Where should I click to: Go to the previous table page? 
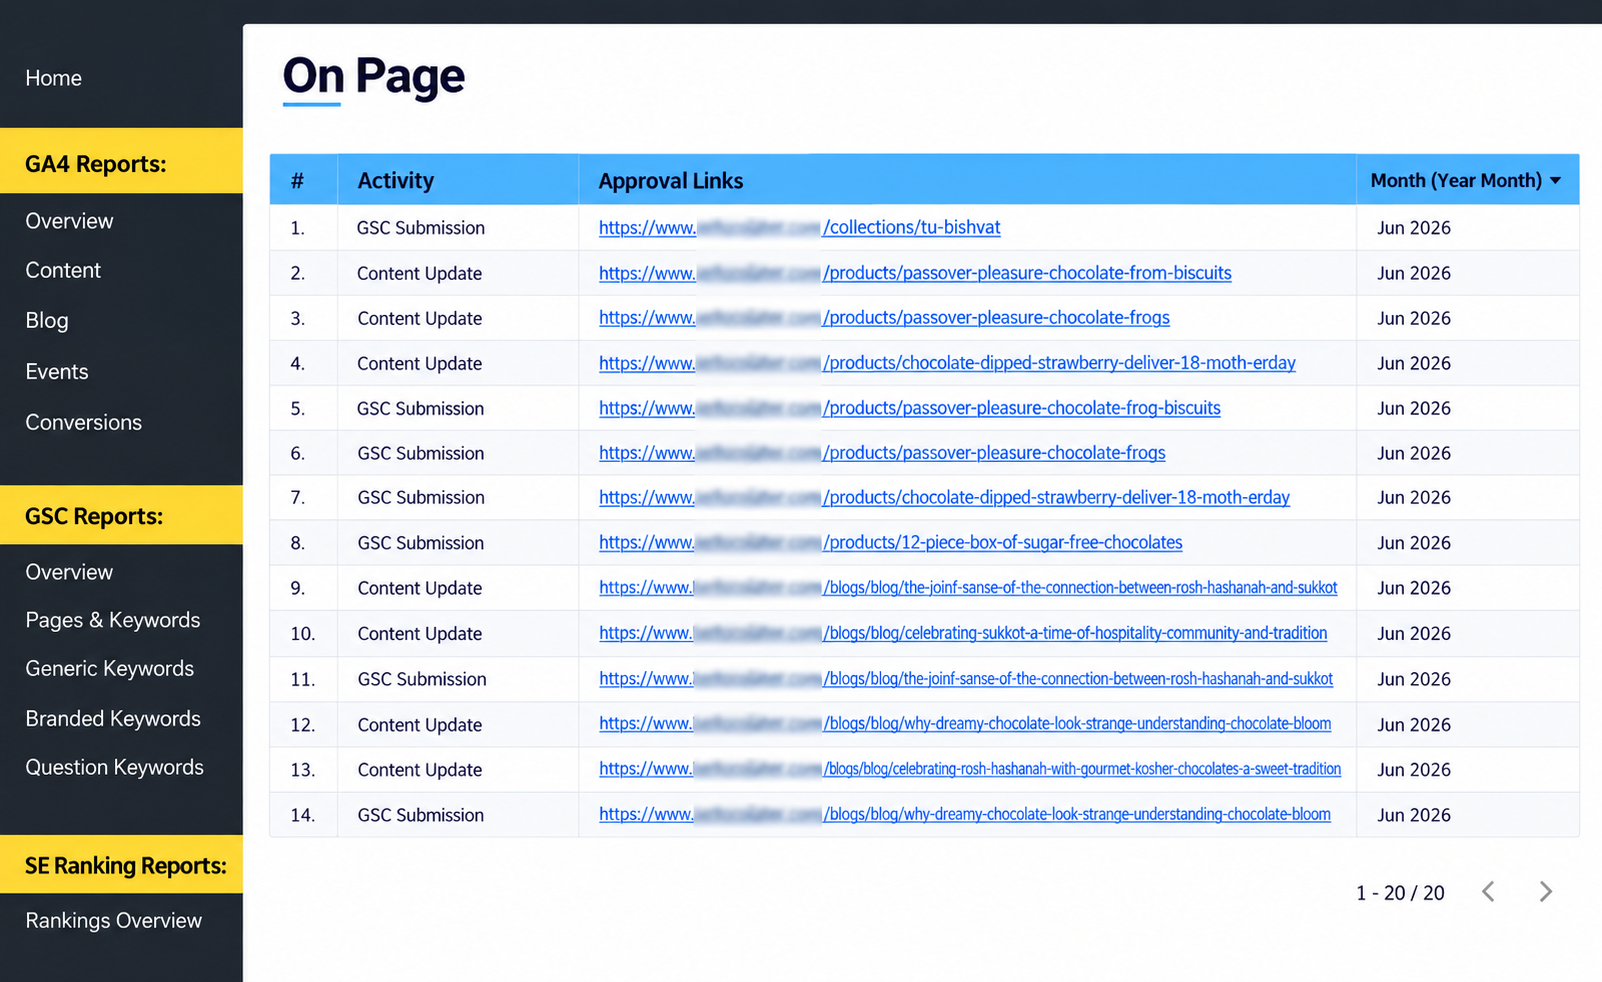[1488, 892]
